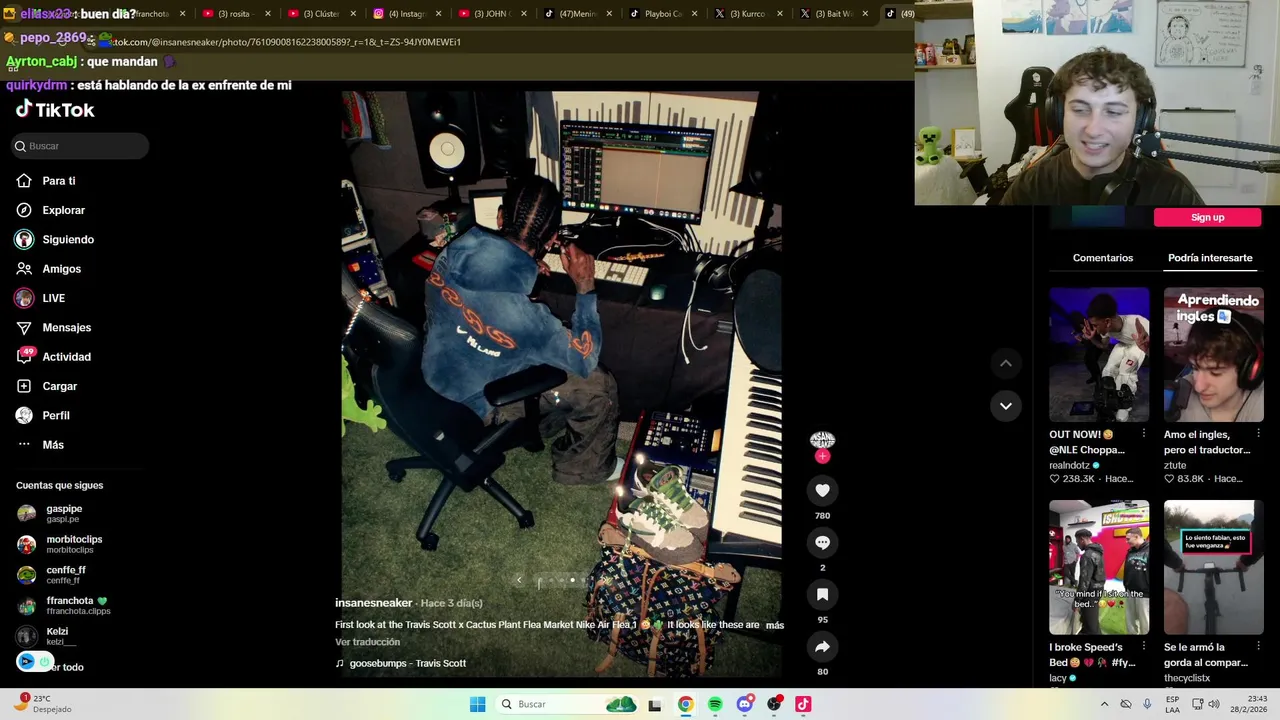Show hidden system tray icons chevron
The image size is (1280, 720).
[1104, 704]
